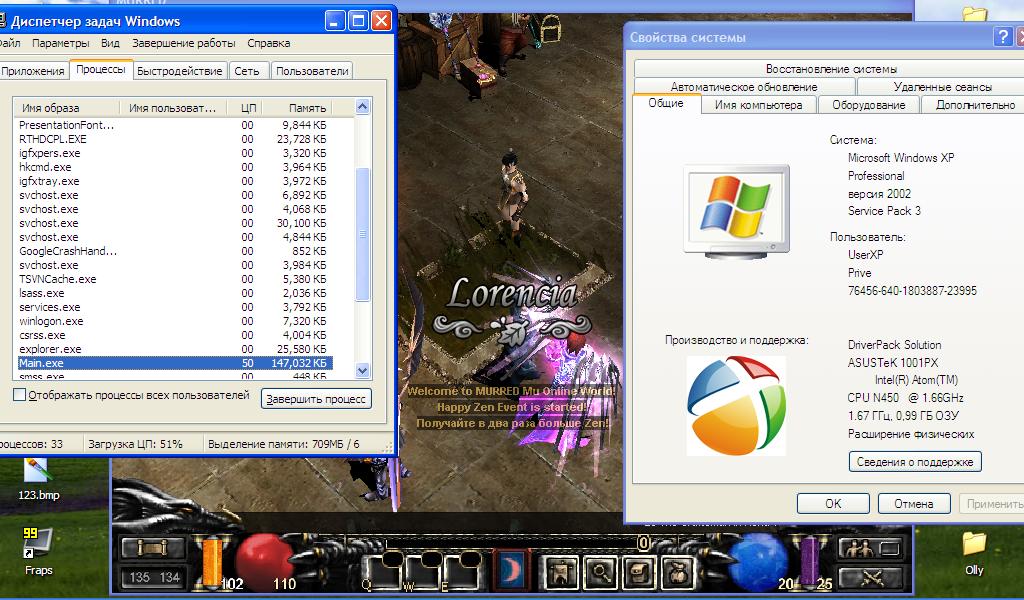The image size is (1024, 600).
Task: Open the Восстановление системы tab
Action: (x=831, y=69)
